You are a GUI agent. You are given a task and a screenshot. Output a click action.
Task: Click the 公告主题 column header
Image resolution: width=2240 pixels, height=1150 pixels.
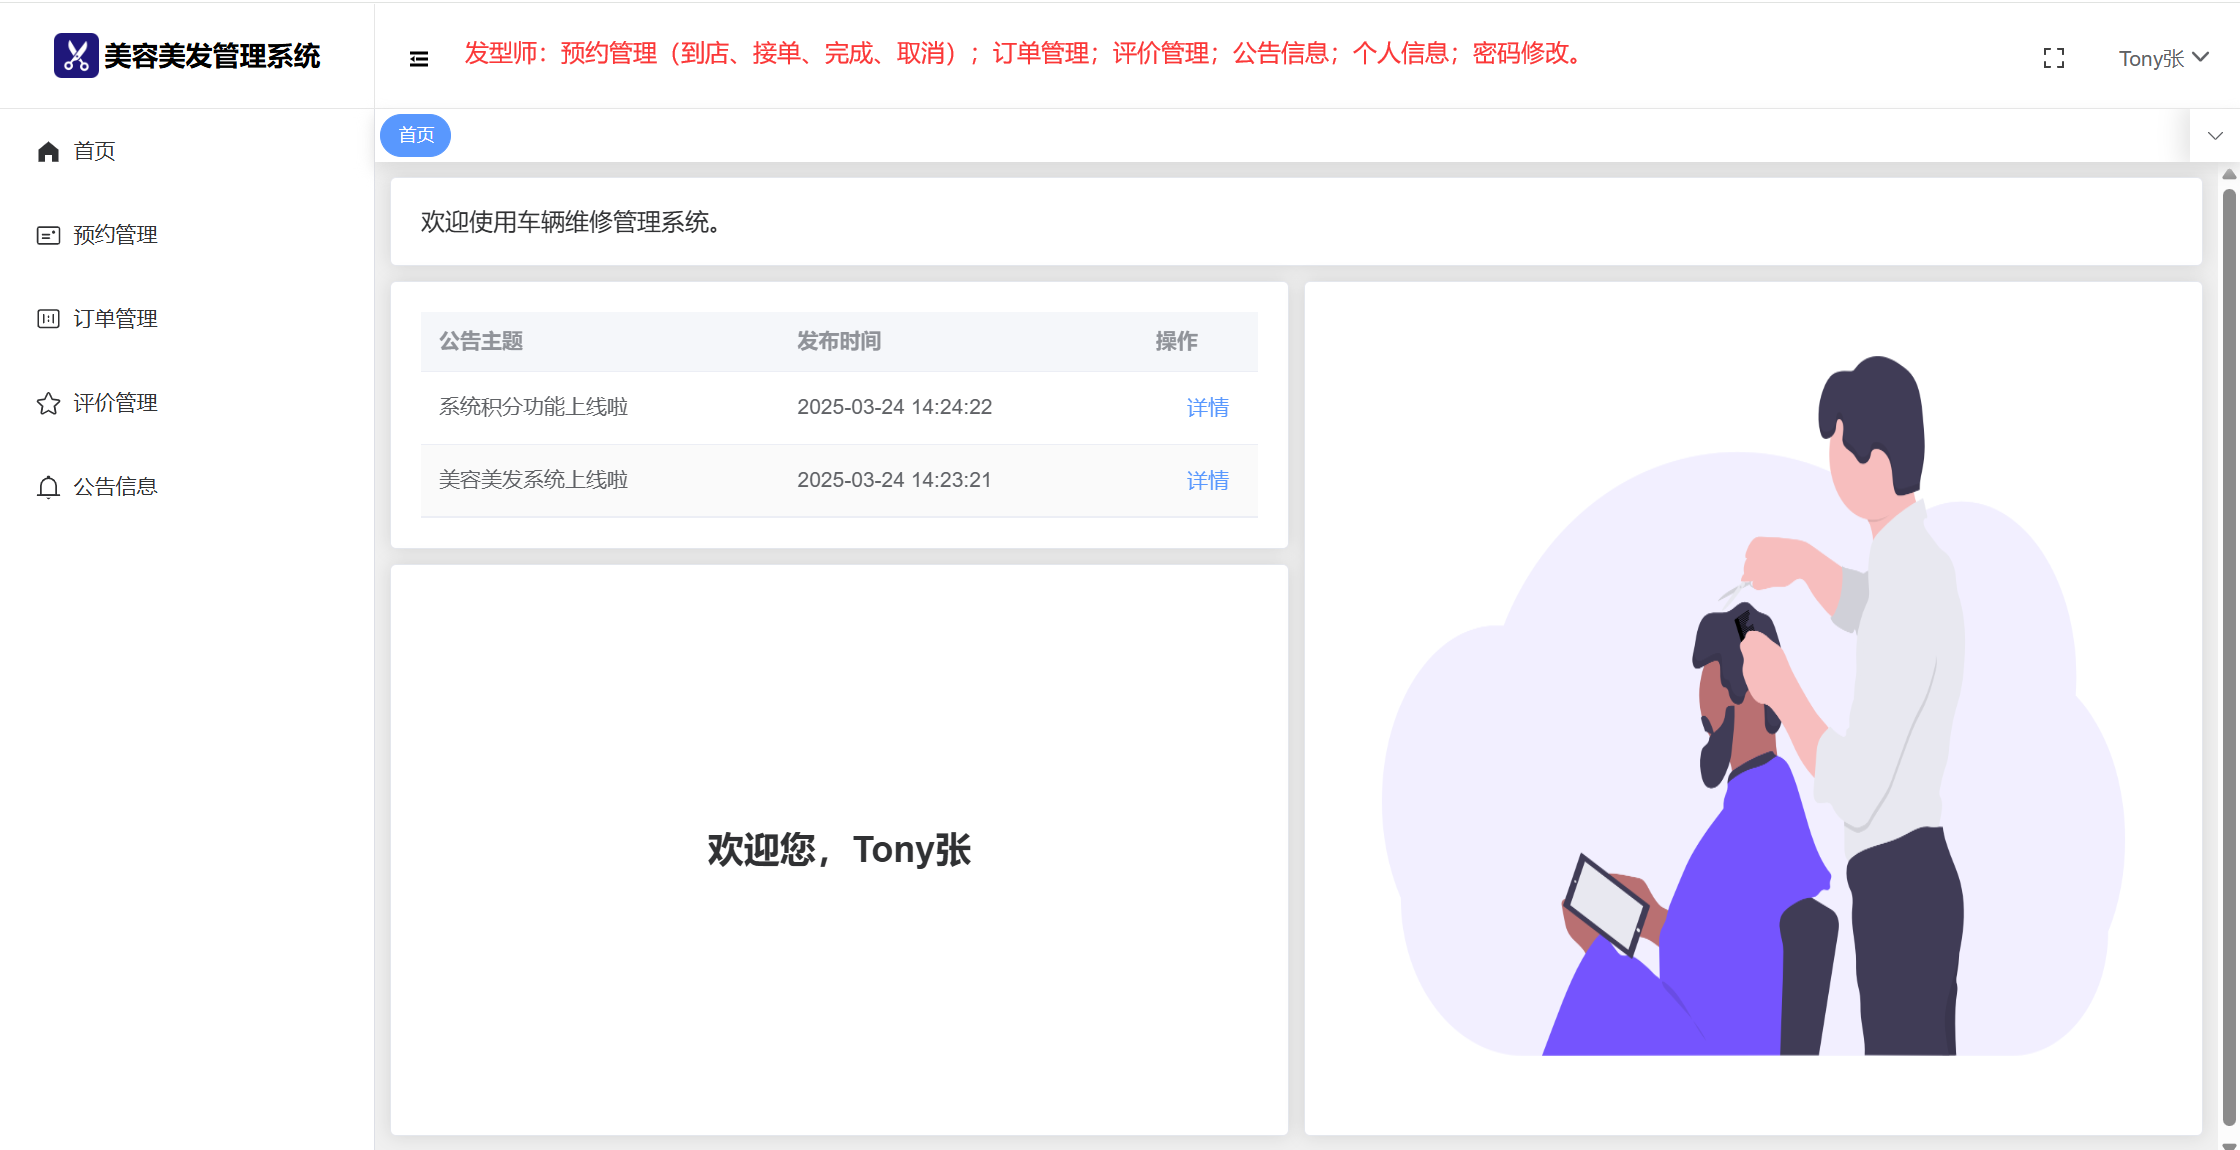pos(481,342)
